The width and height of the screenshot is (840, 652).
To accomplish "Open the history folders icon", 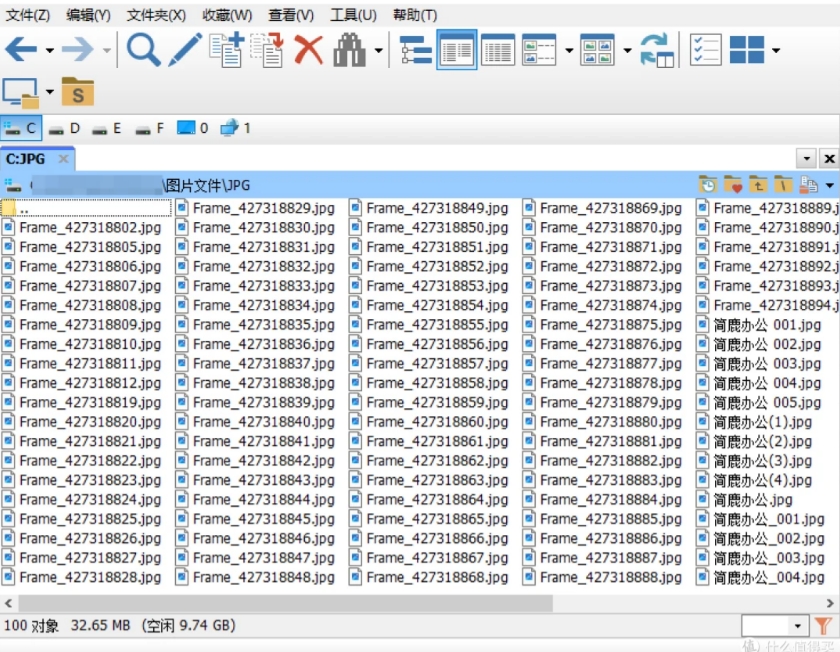I will [708, 185].
